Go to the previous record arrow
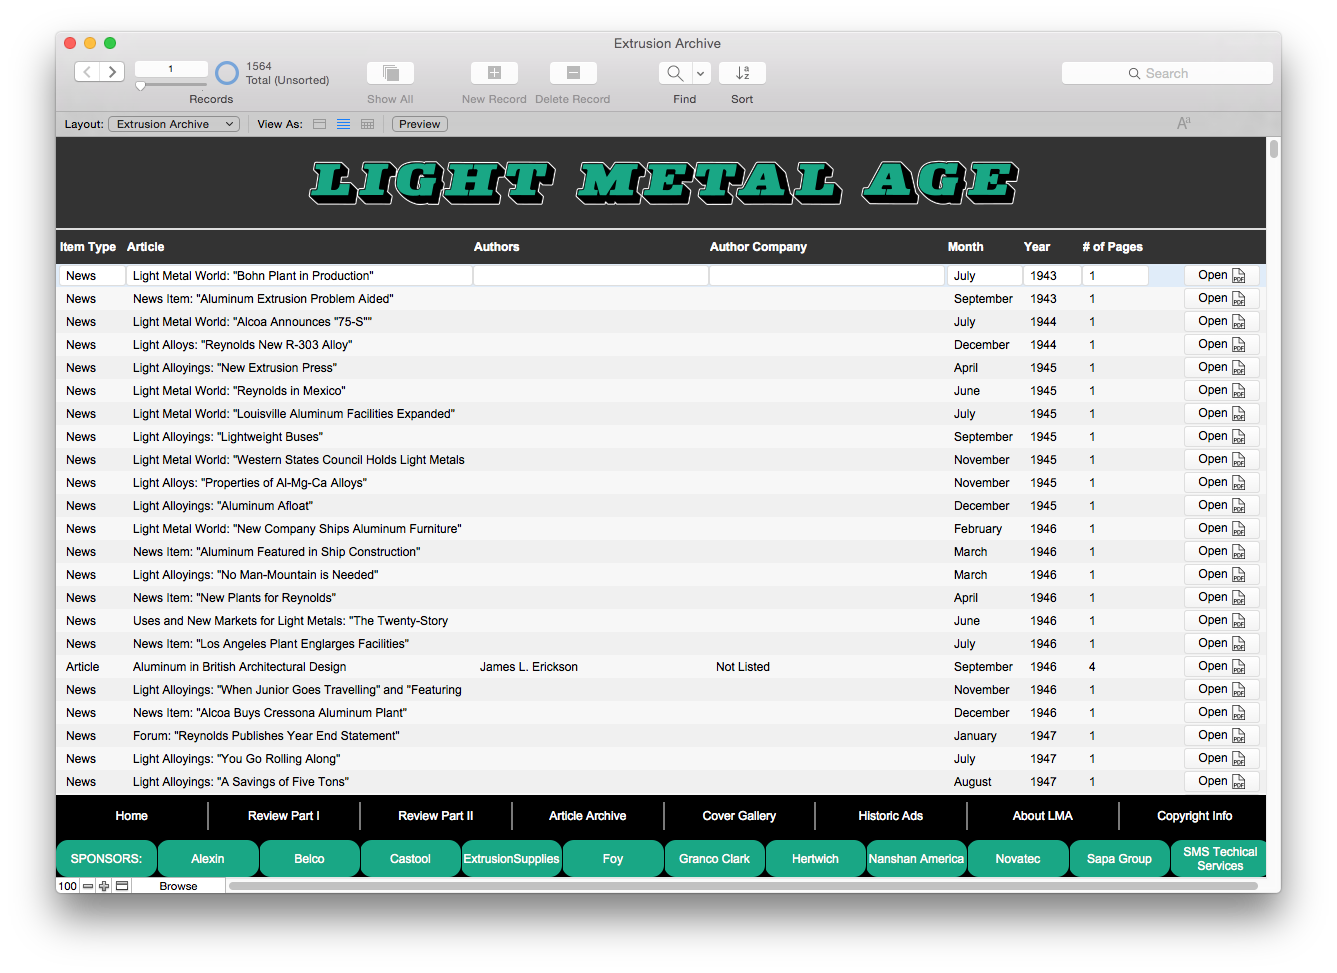1337x973 pixels. (x=87, y=72)
